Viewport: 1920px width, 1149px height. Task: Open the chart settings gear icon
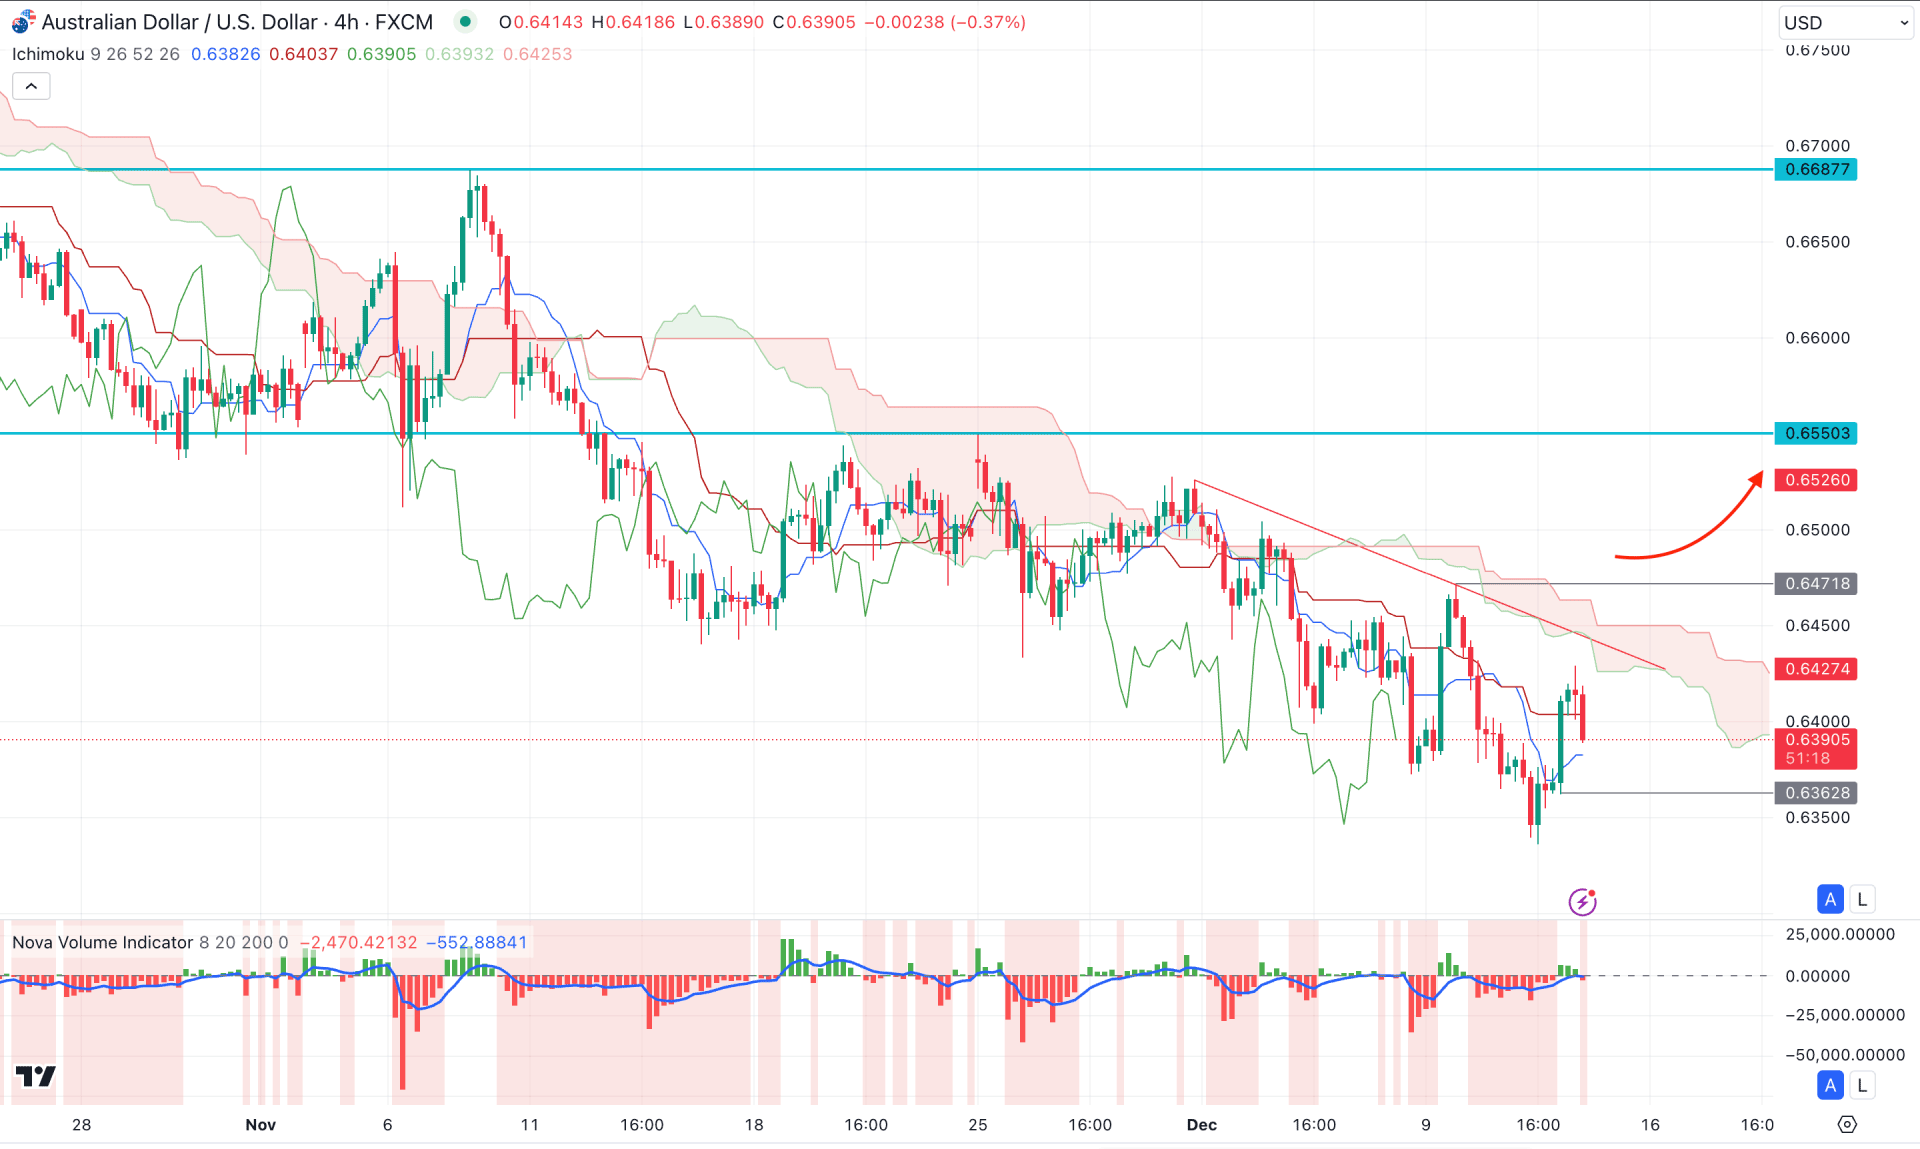(1847, 1125)
